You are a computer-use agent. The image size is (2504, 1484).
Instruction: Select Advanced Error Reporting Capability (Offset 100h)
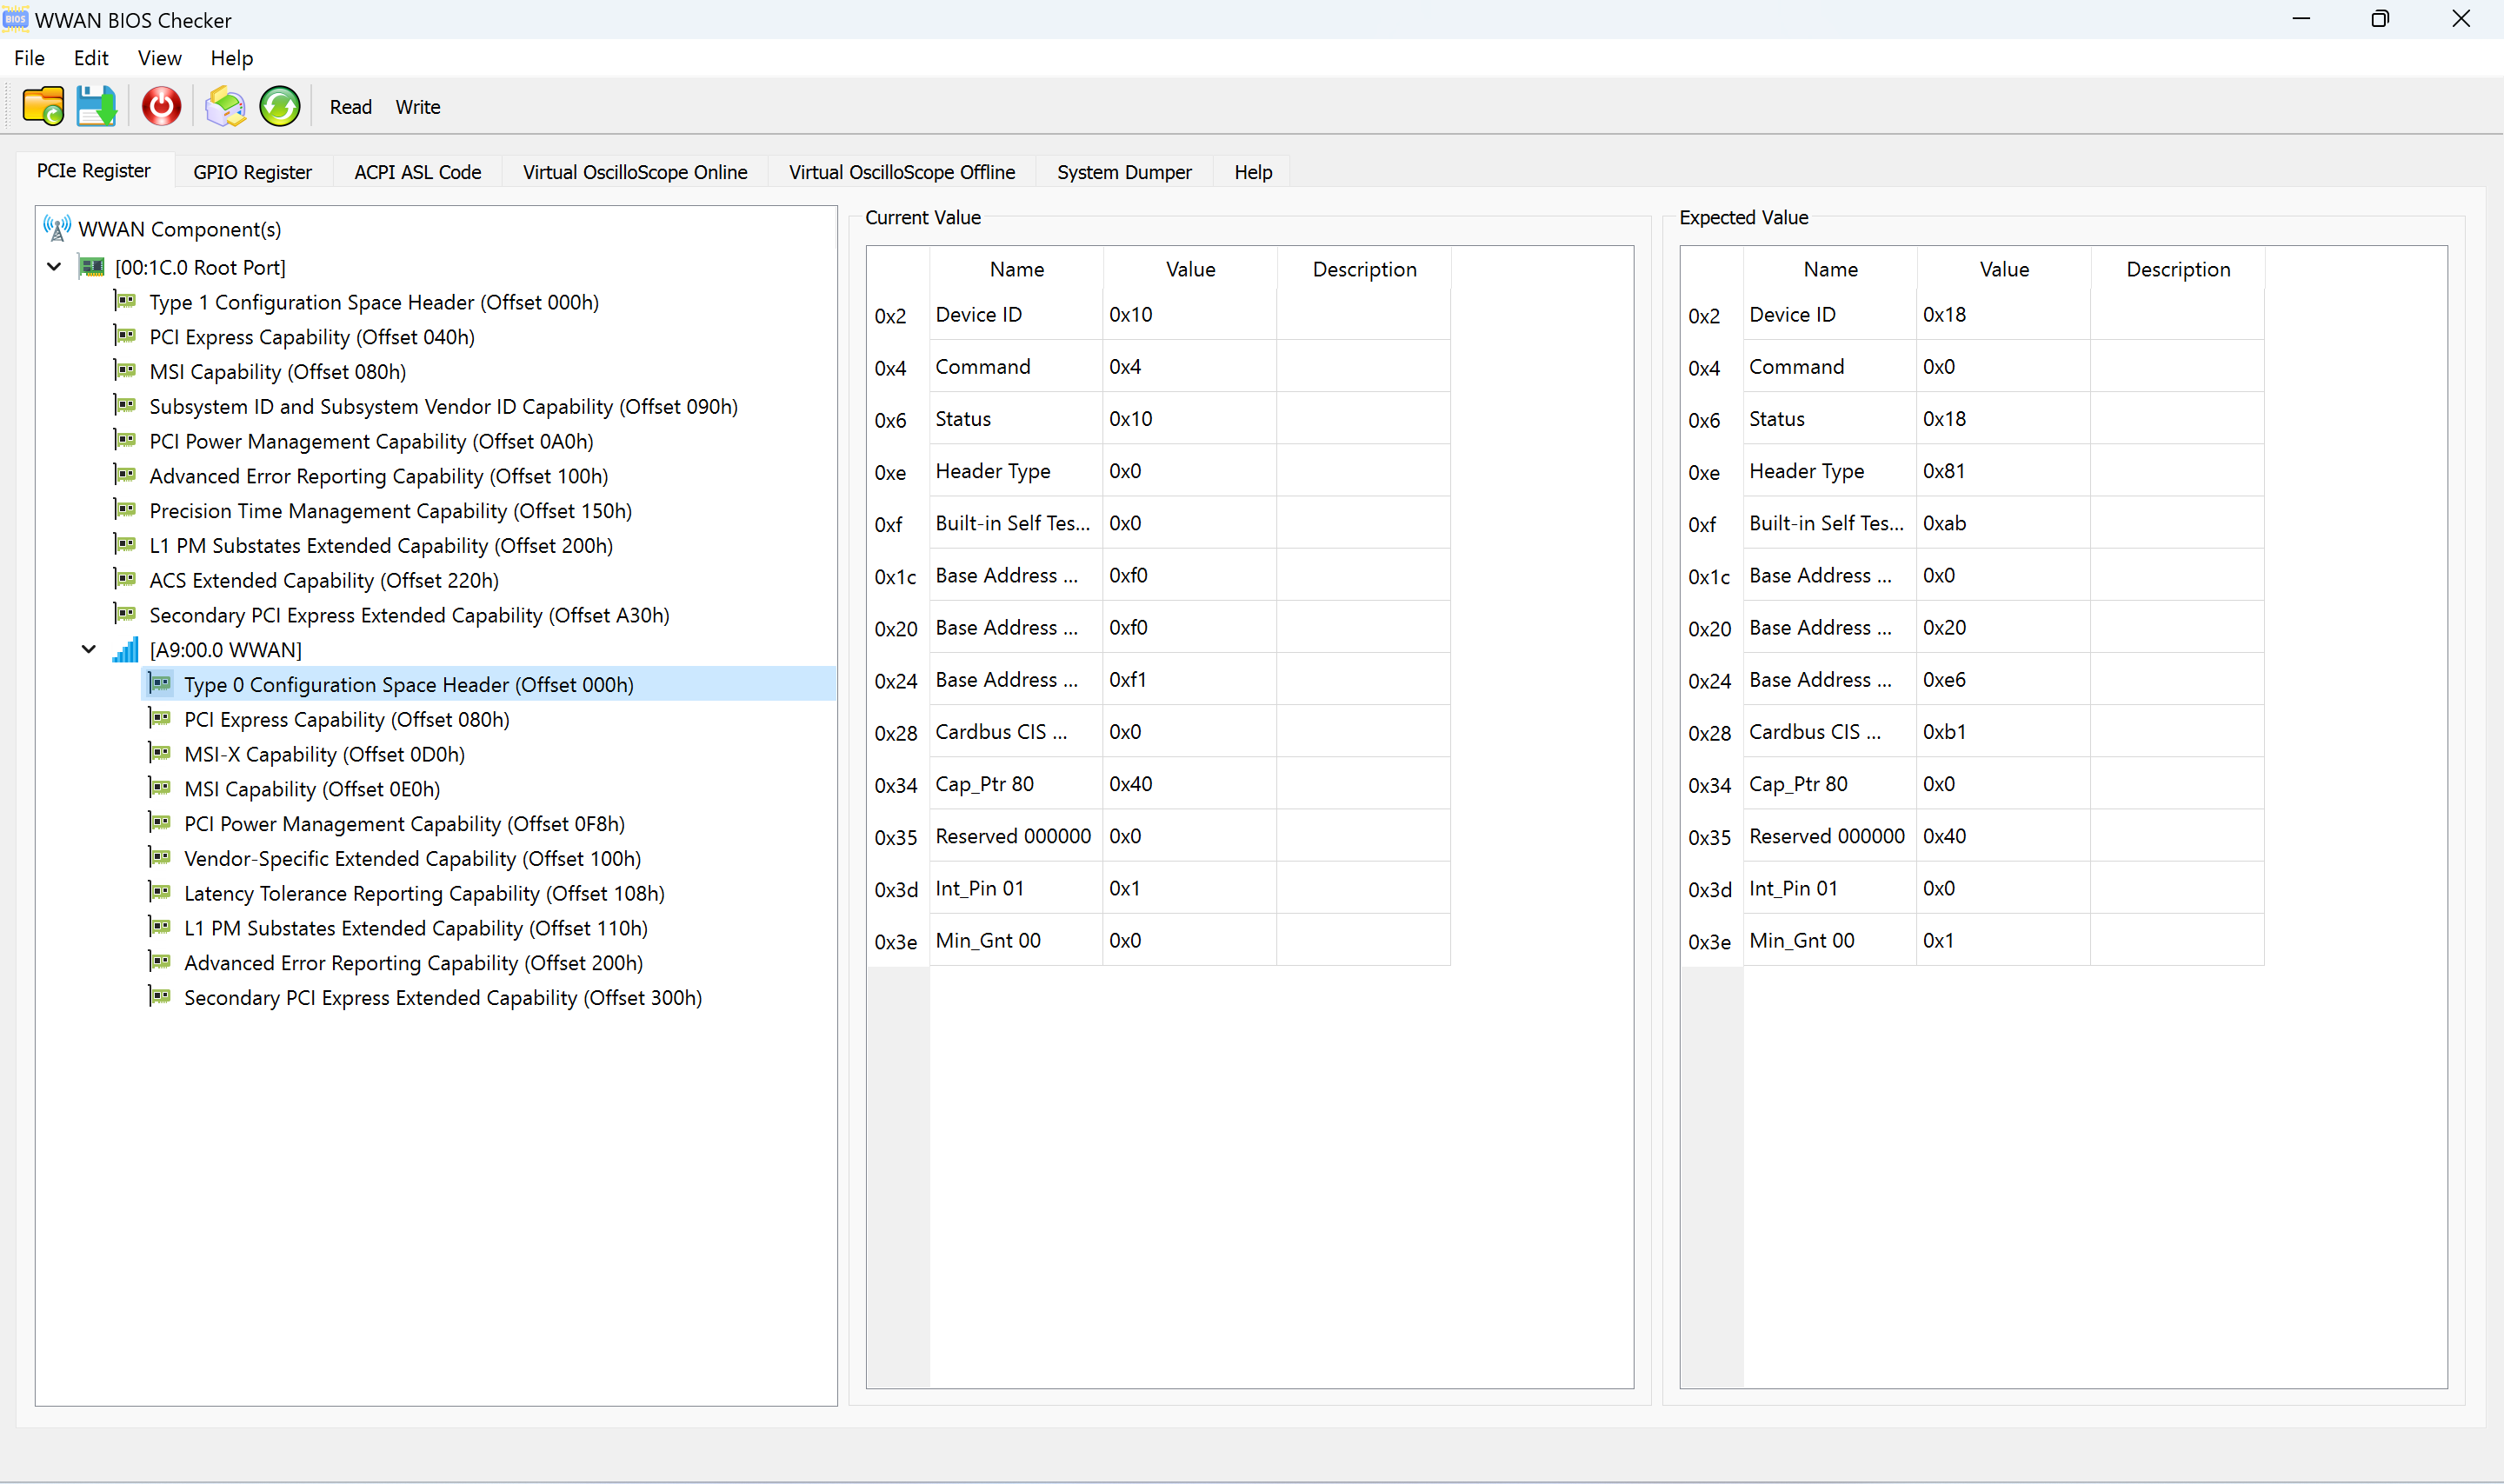tap(379, 476)
